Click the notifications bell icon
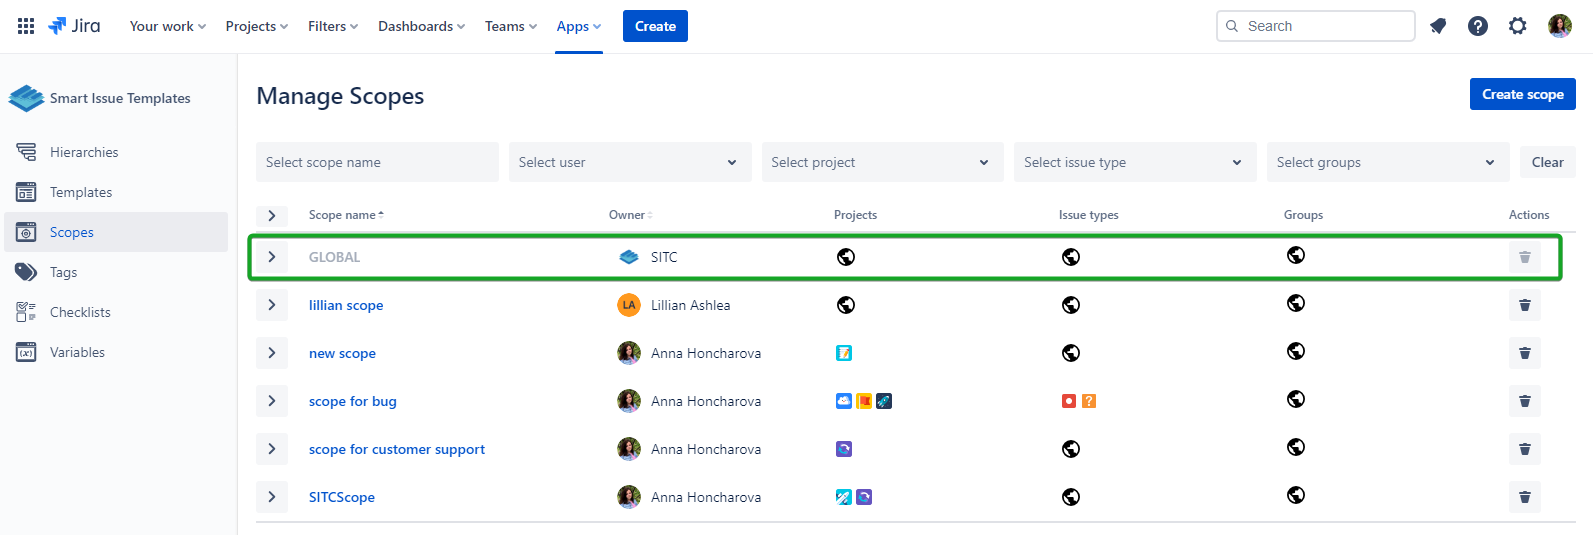 1438,26
